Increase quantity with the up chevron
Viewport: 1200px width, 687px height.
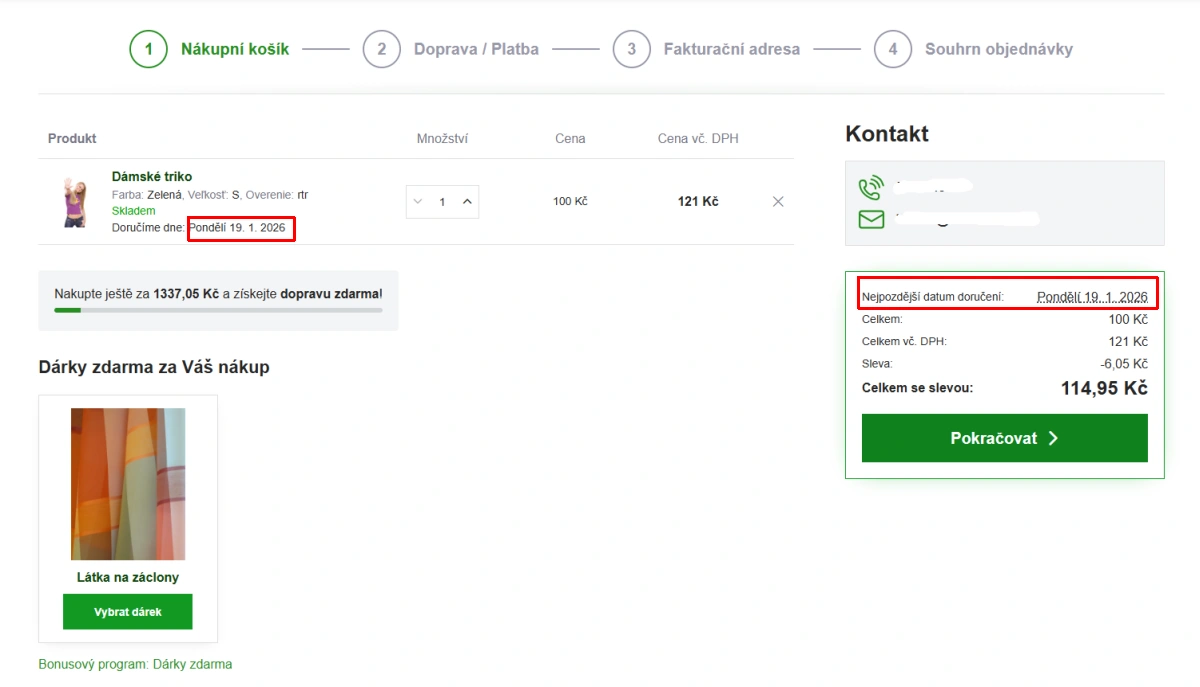click(466, 201)
